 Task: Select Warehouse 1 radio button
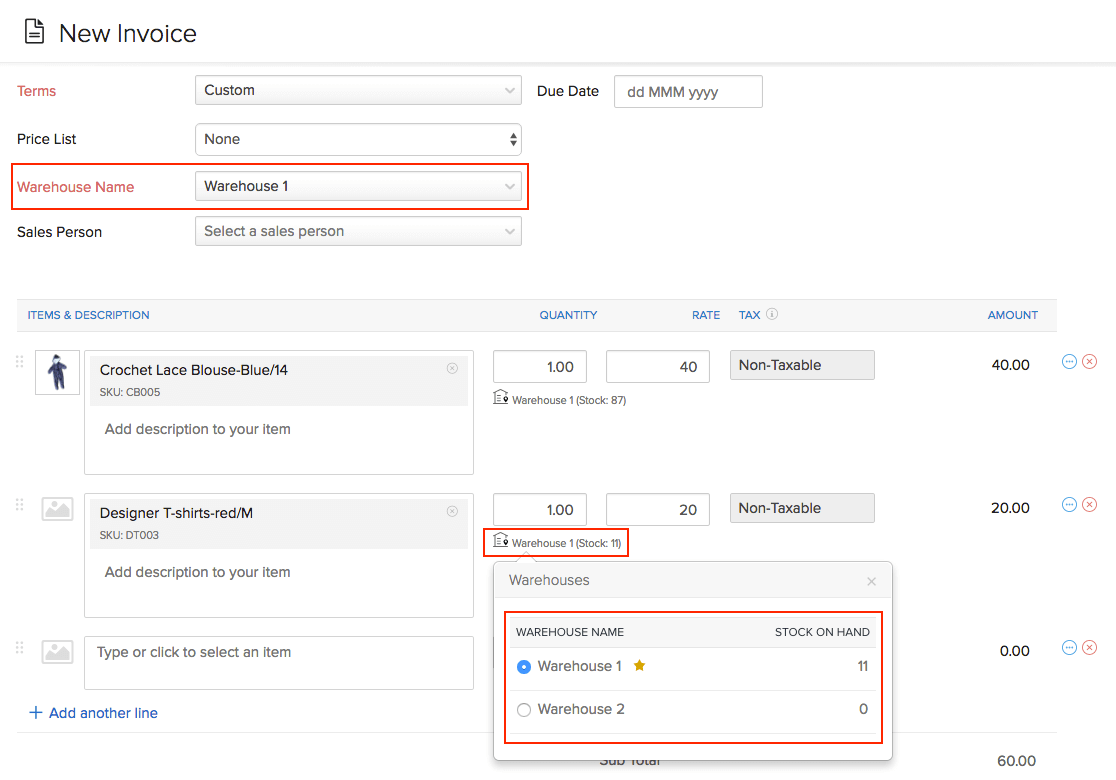[524, 667]
